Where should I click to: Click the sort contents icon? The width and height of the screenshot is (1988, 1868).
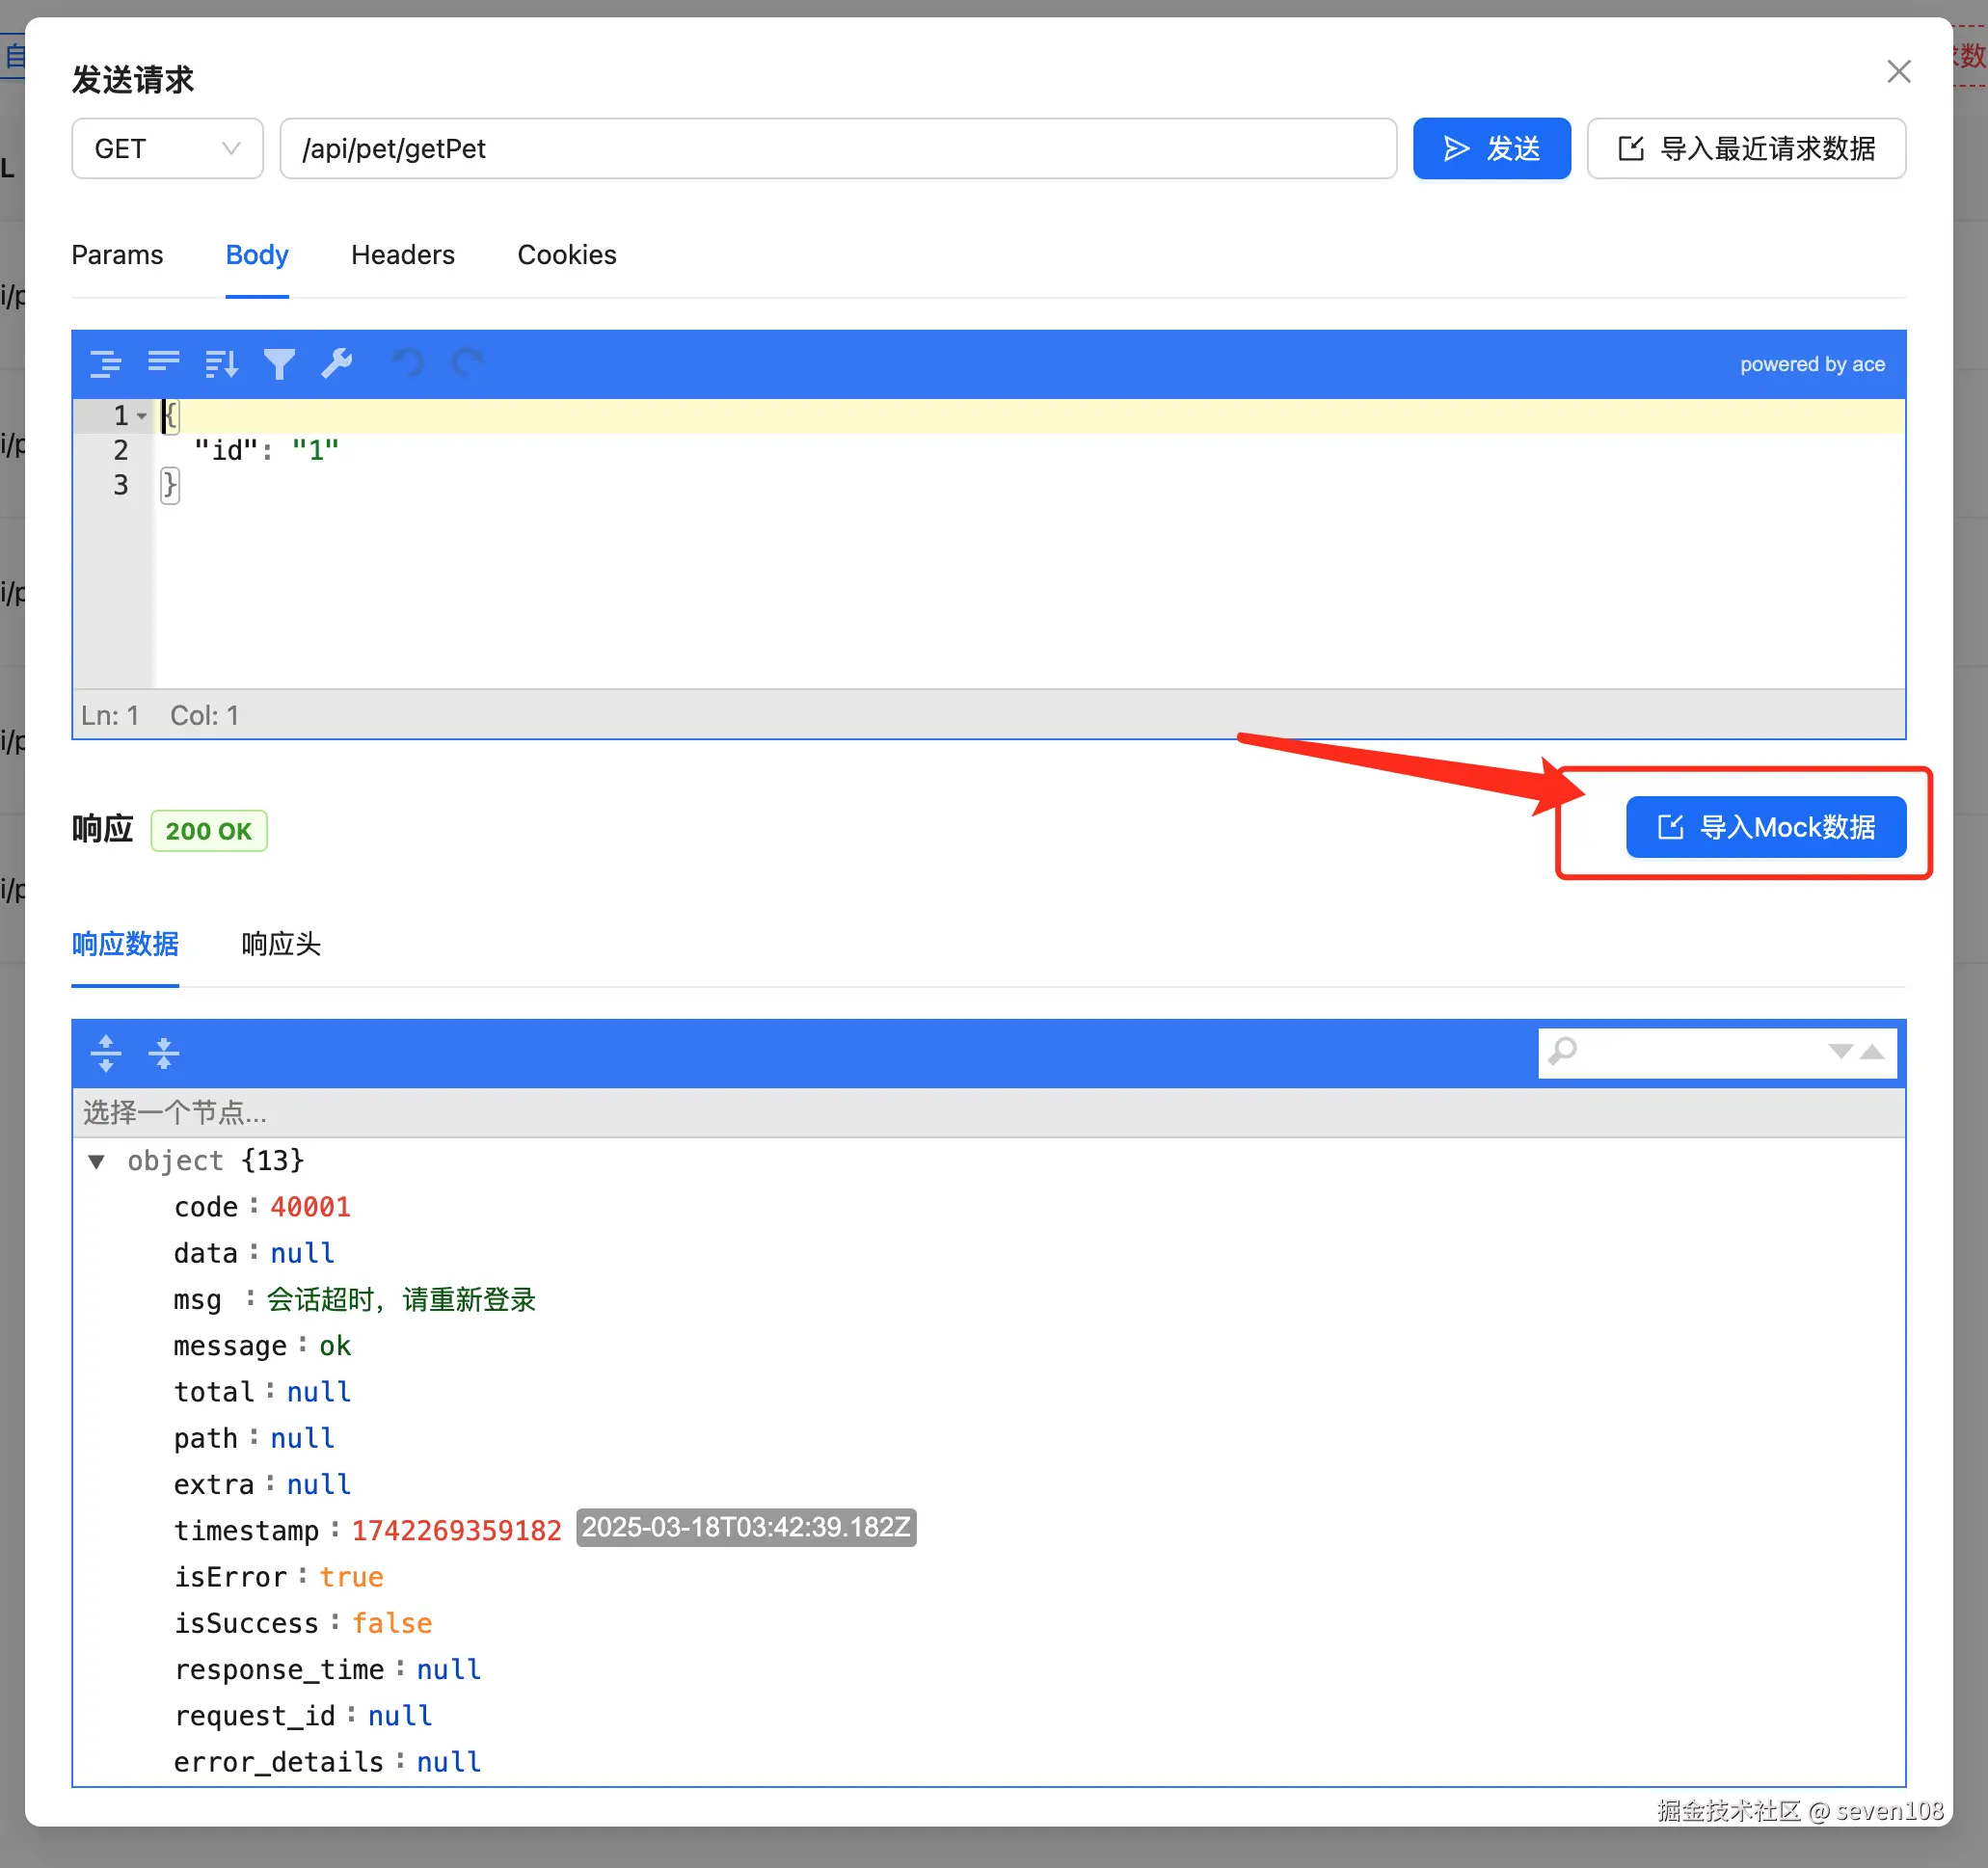(x=221, y=364)
